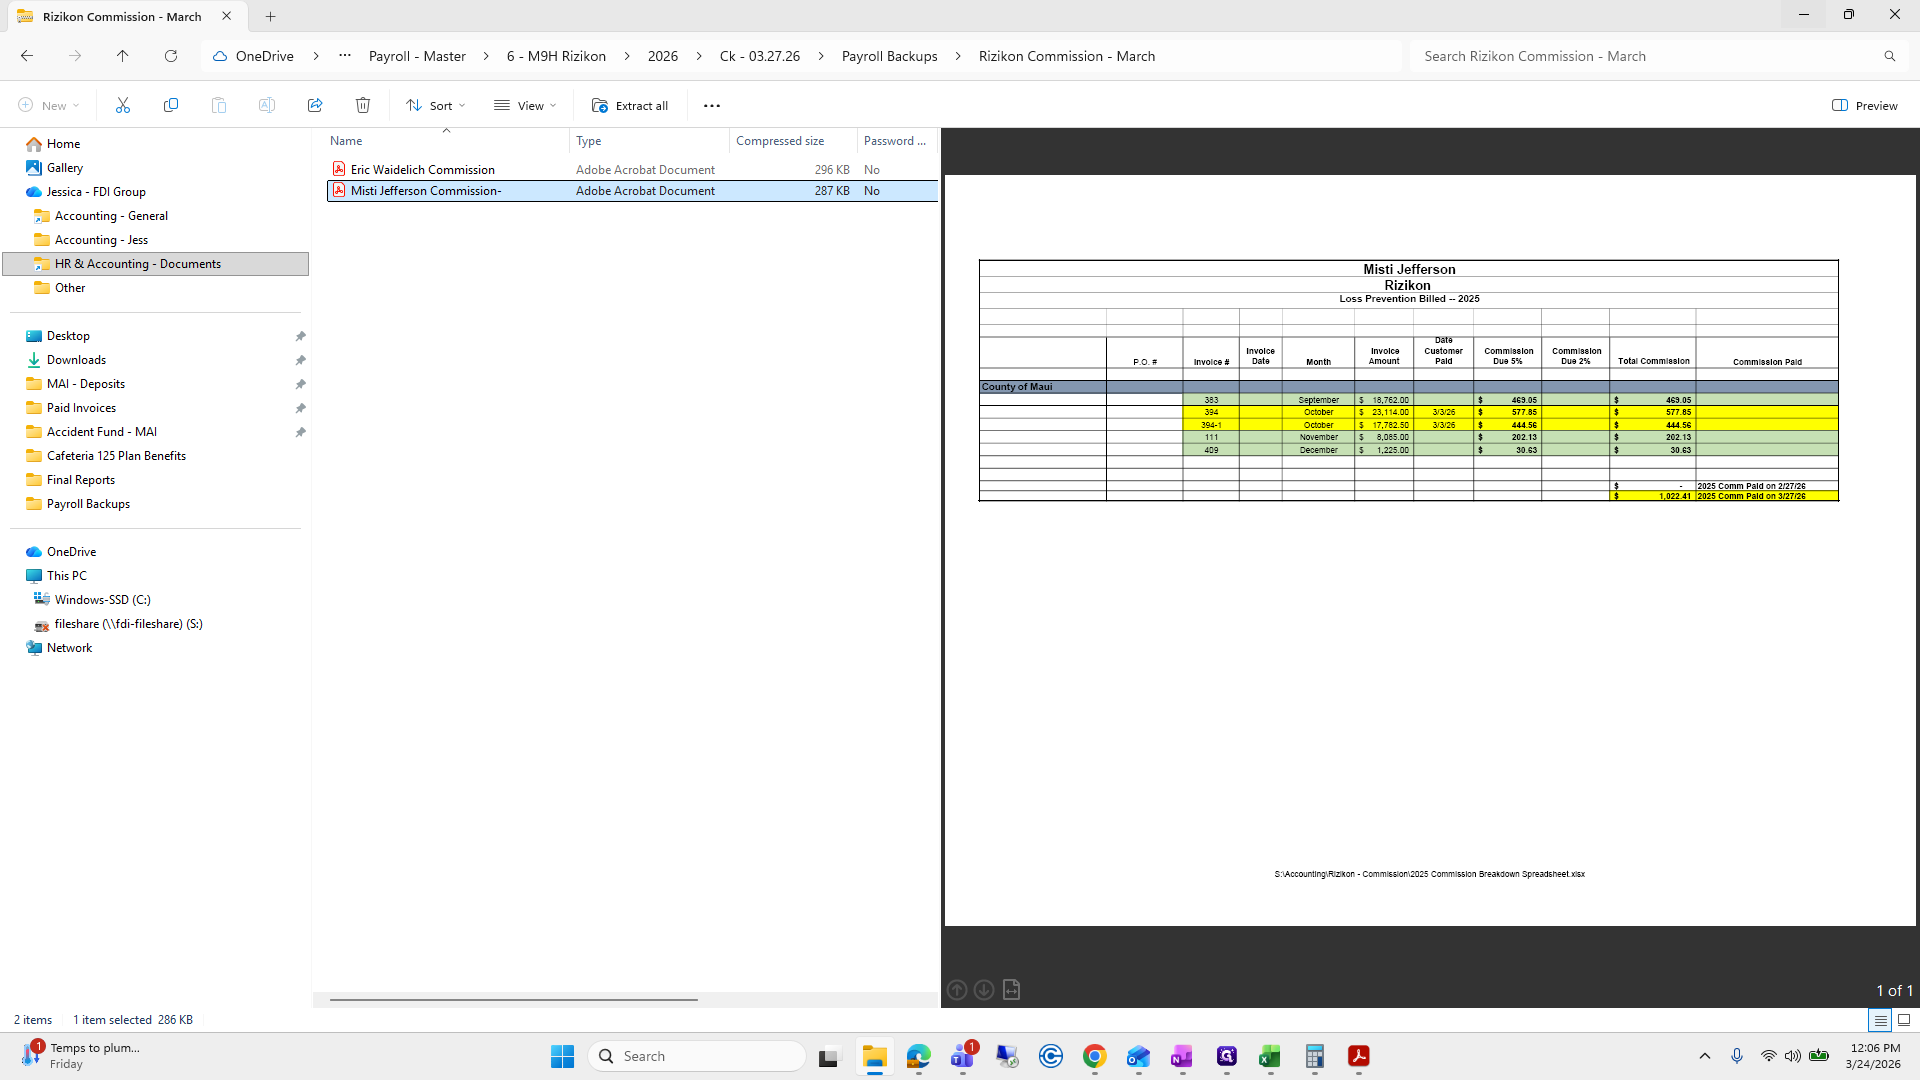Image resolution: width=1920 pixels, height=1080 pixels.
Task: Go up one folder level
Action: coord(122,56)
